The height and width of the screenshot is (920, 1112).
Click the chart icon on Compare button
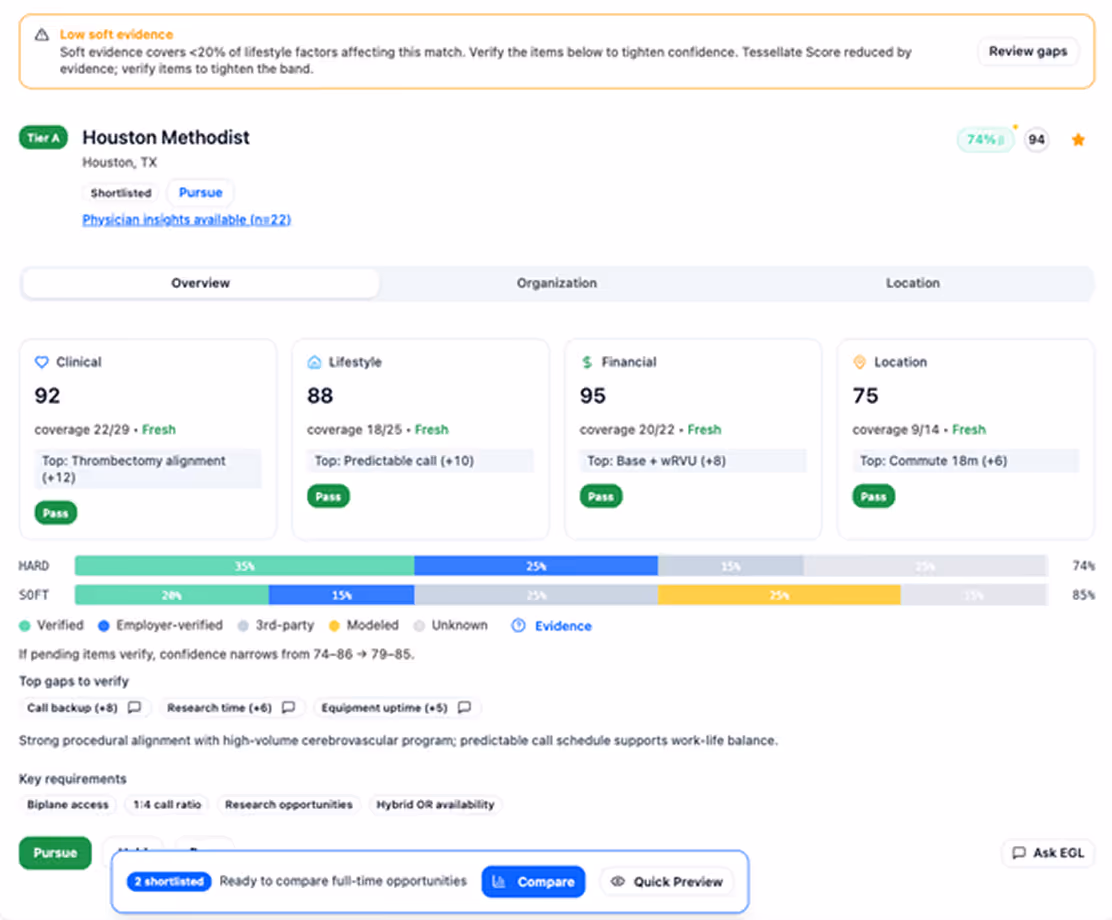point(499,882)
